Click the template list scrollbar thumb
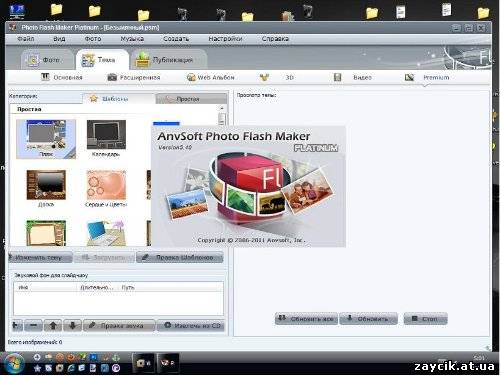Screen dimensions: 500x376 click(222, 119)
